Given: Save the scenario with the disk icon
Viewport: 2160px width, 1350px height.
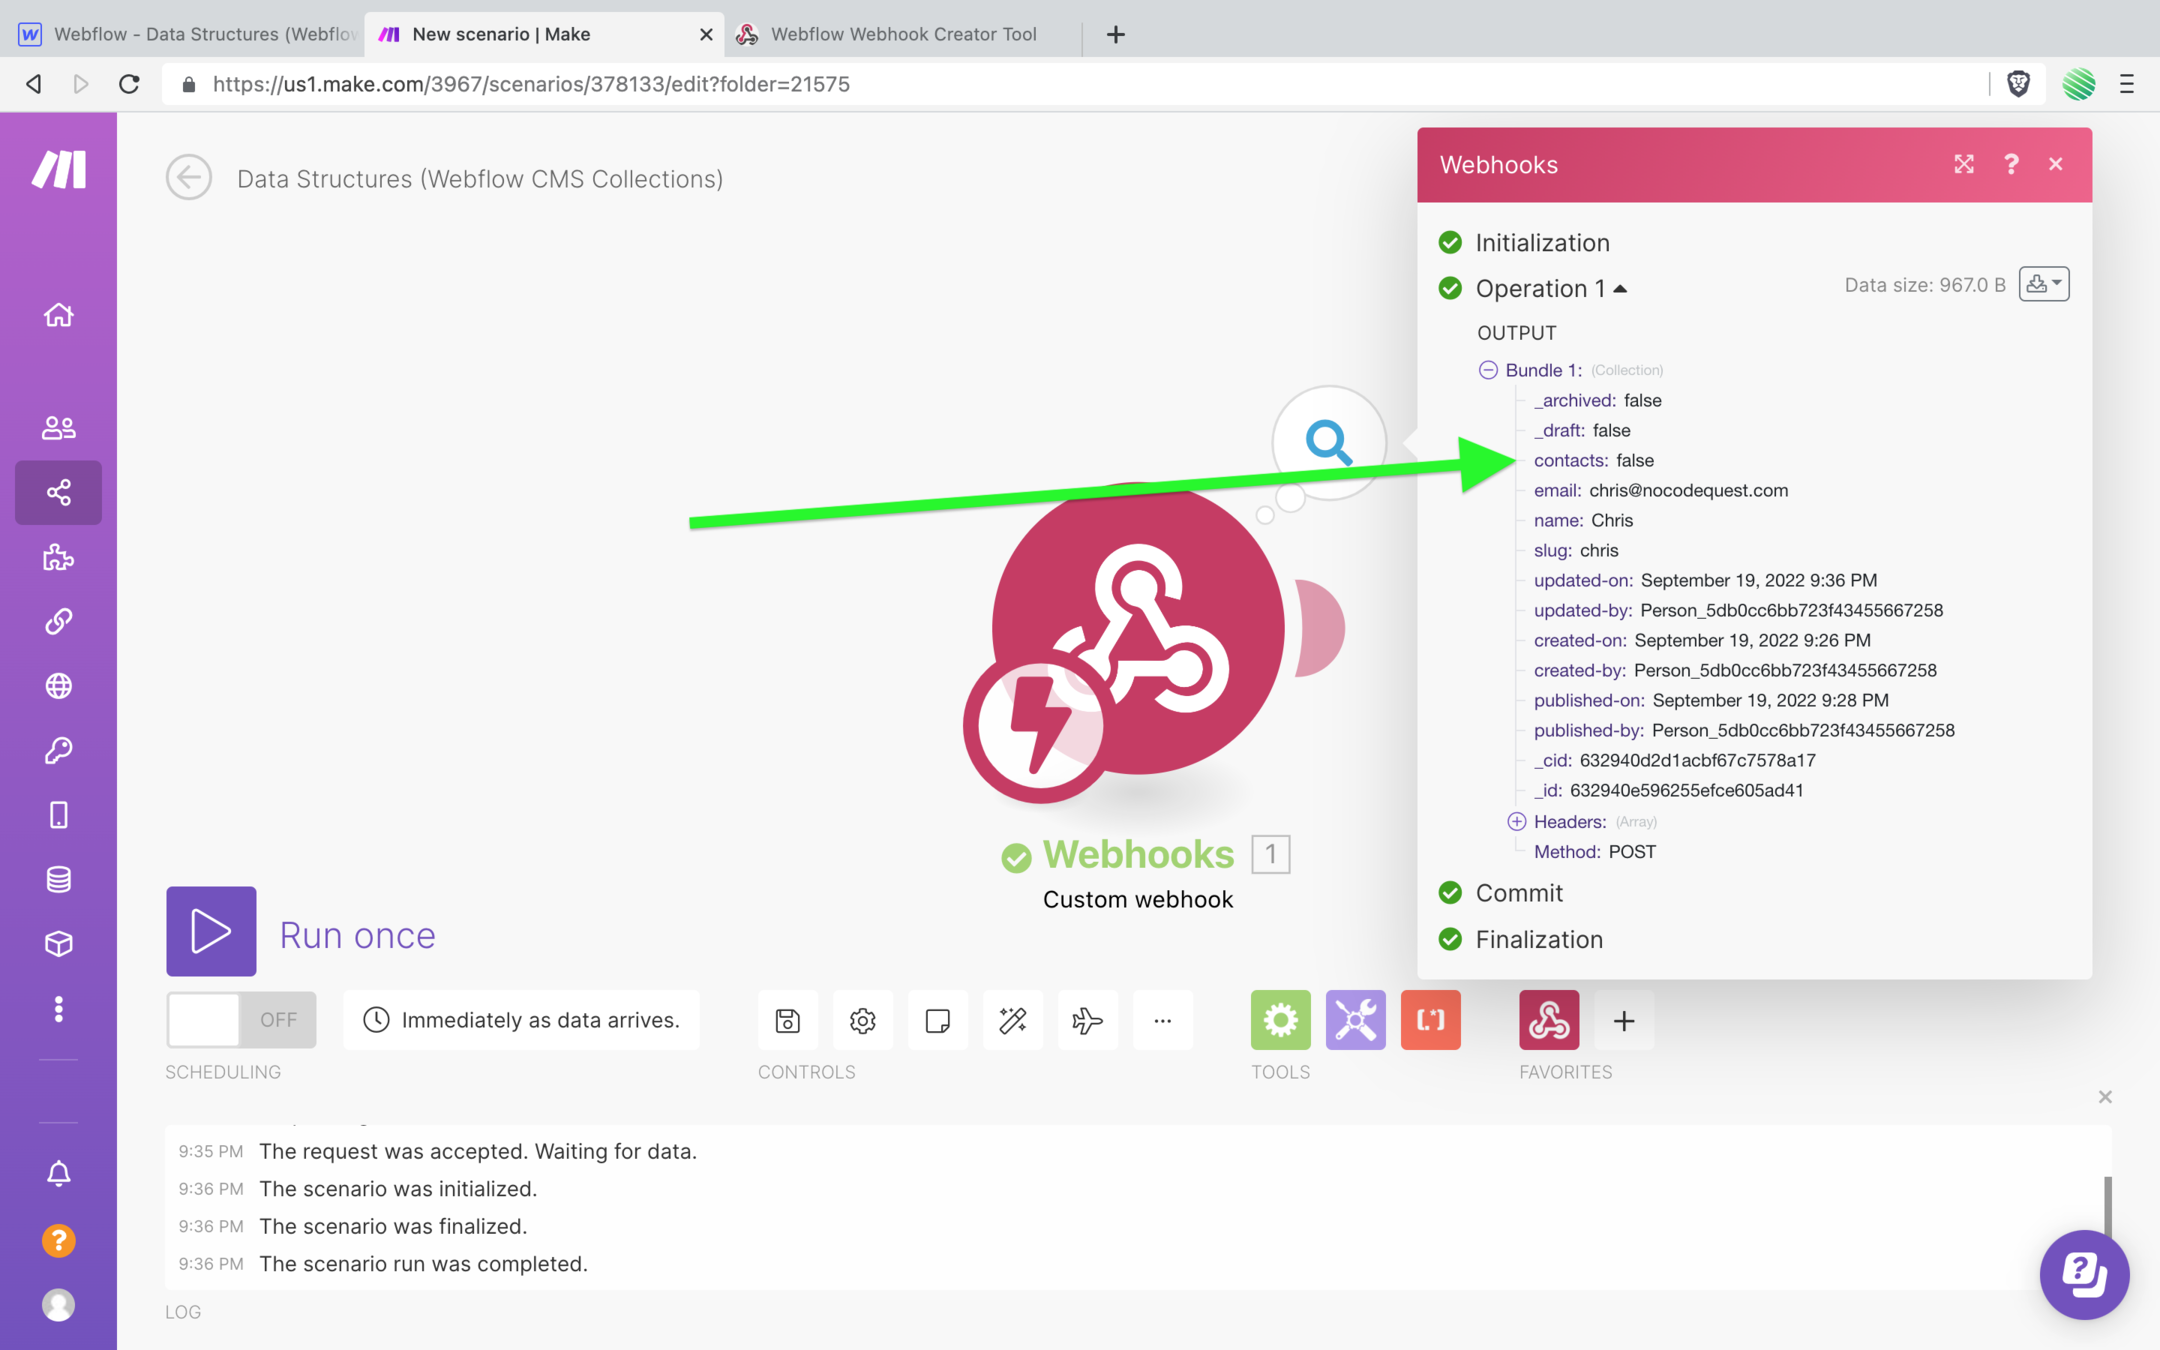Looking at the screenshot, I should pos(787,1020).
